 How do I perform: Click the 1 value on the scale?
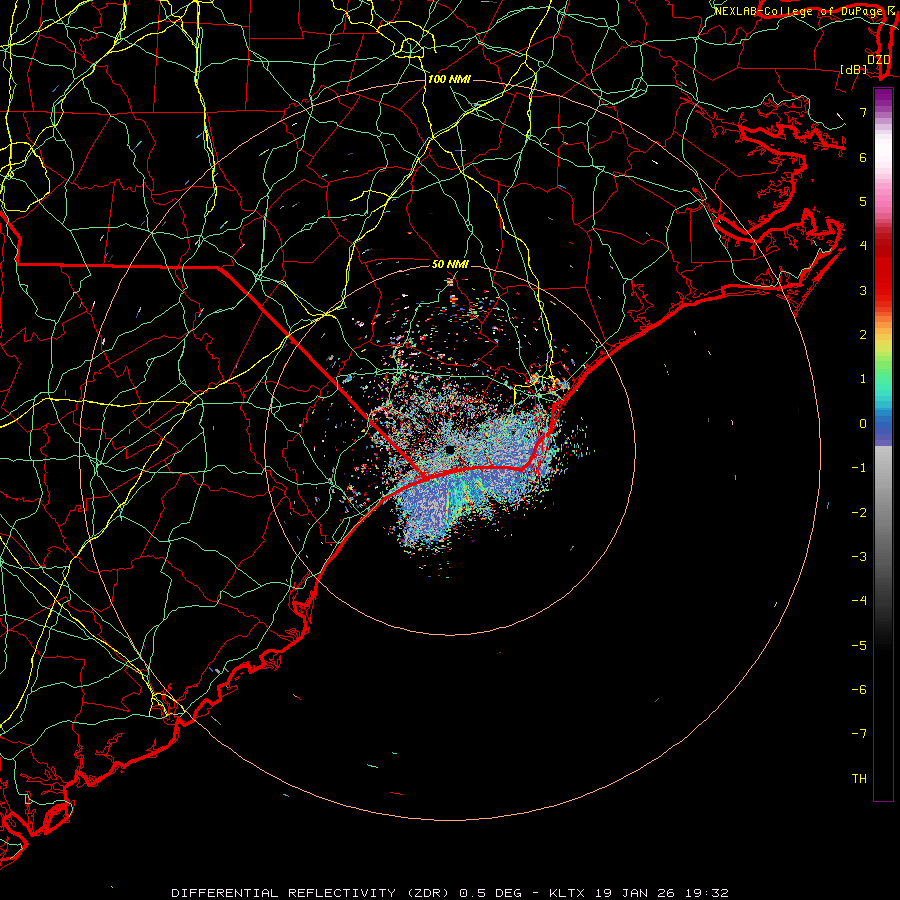(863, 379)
